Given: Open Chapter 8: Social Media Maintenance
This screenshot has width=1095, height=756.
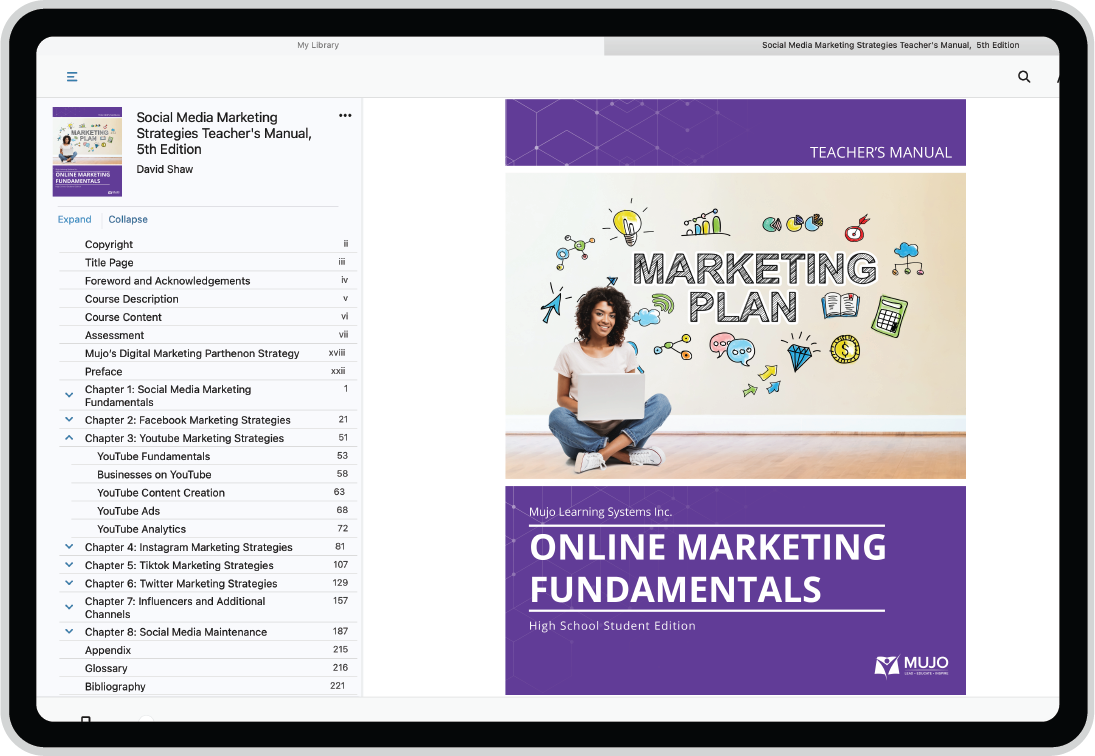Looking at the screenshot, I should 176,632.
